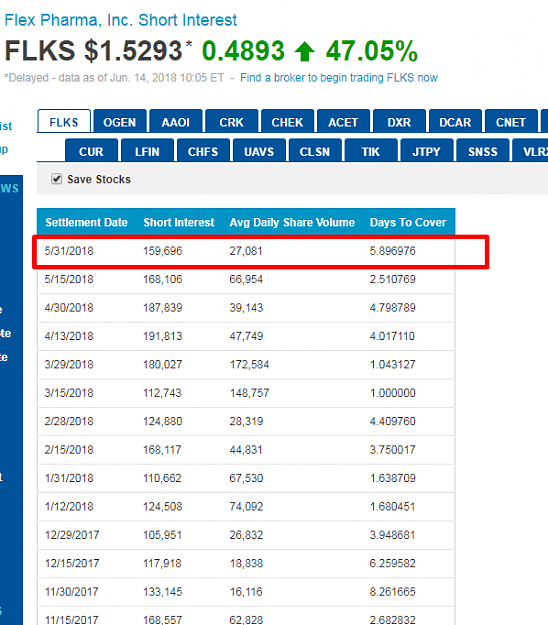Open the AAOI ticker tab
The width and height of the screenshot is (548, 625).
(176, 121)
